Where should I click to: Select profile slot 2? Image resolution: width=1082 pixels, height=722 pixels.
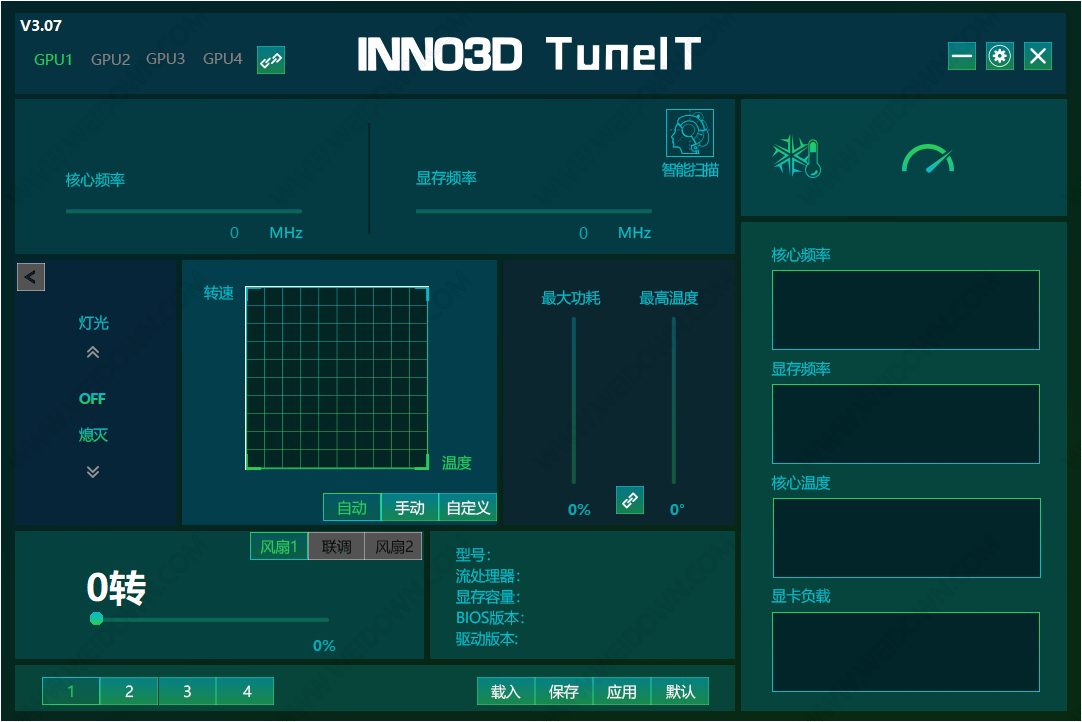point(129,691)
